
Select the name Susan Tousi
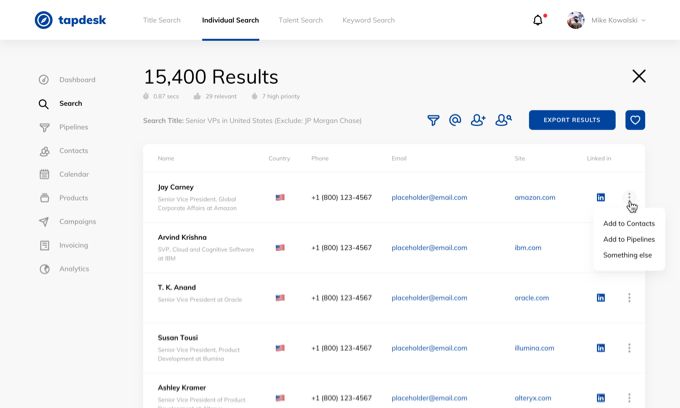coord(178,338)
